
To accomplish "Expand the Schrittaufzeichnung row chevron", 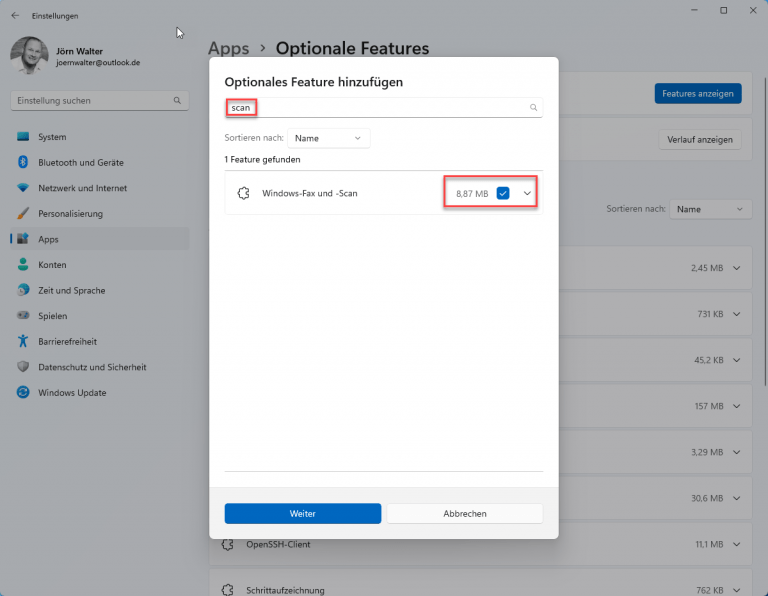I will point(737,590).
